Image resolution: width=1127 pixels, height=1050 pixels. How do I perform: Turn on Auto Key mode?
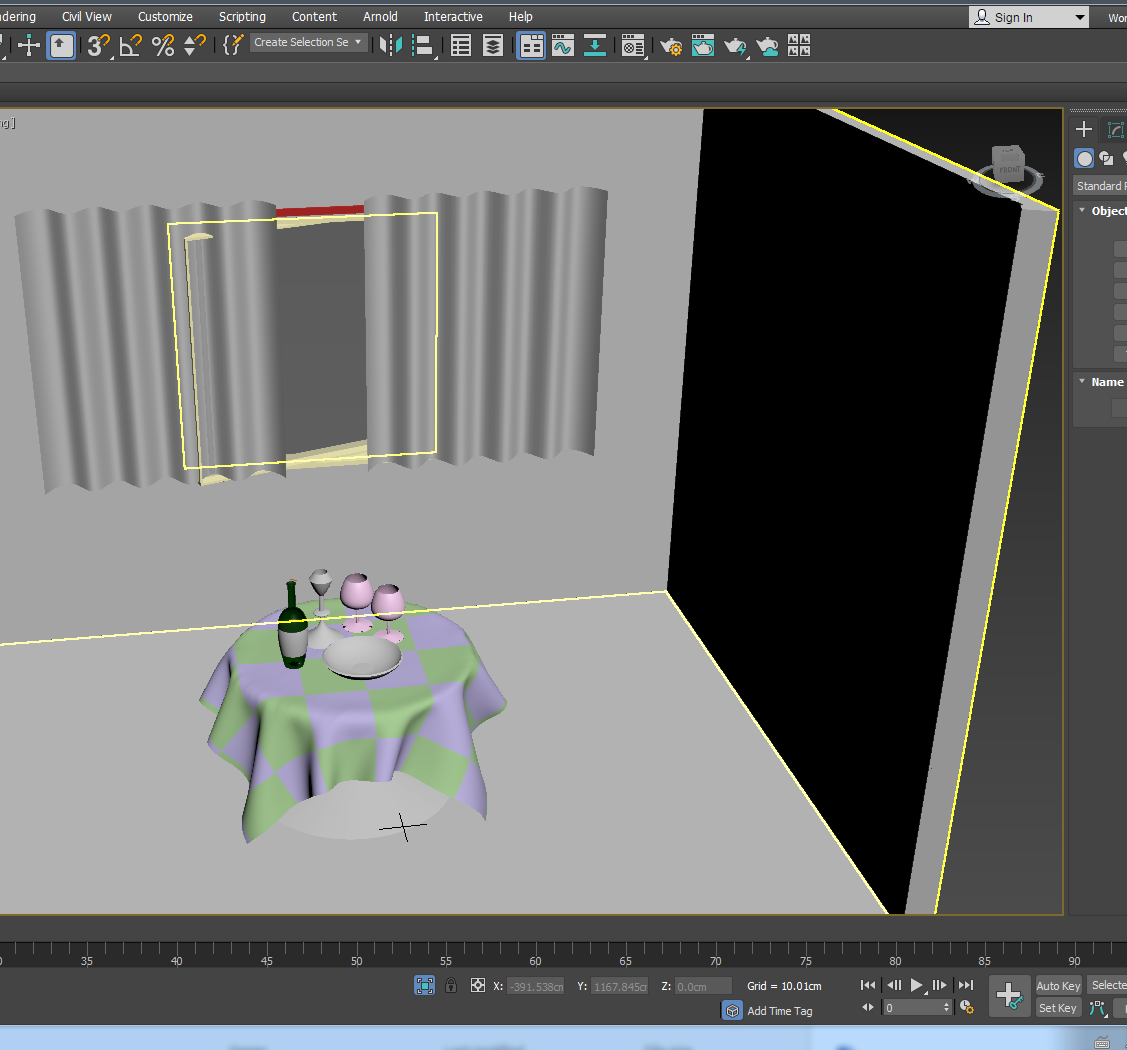[x=1057, y=985]
